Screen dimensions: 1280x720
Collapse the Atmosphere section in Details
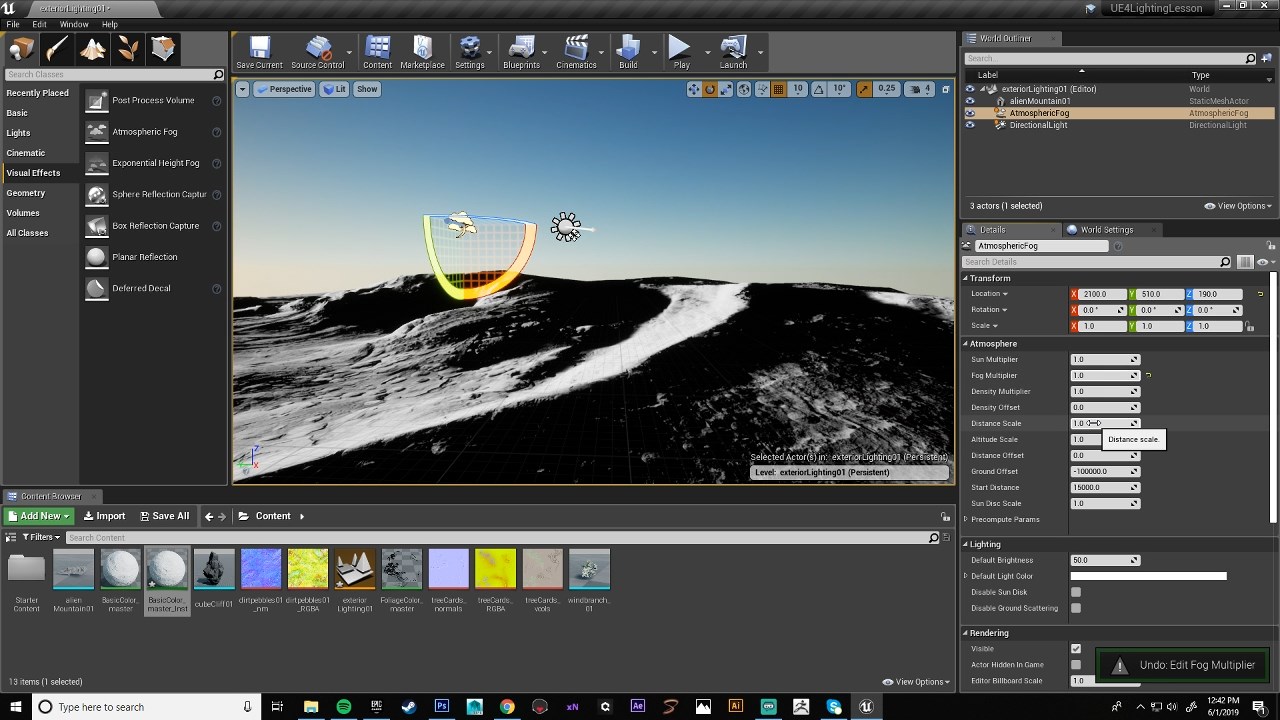click(964, 343)
